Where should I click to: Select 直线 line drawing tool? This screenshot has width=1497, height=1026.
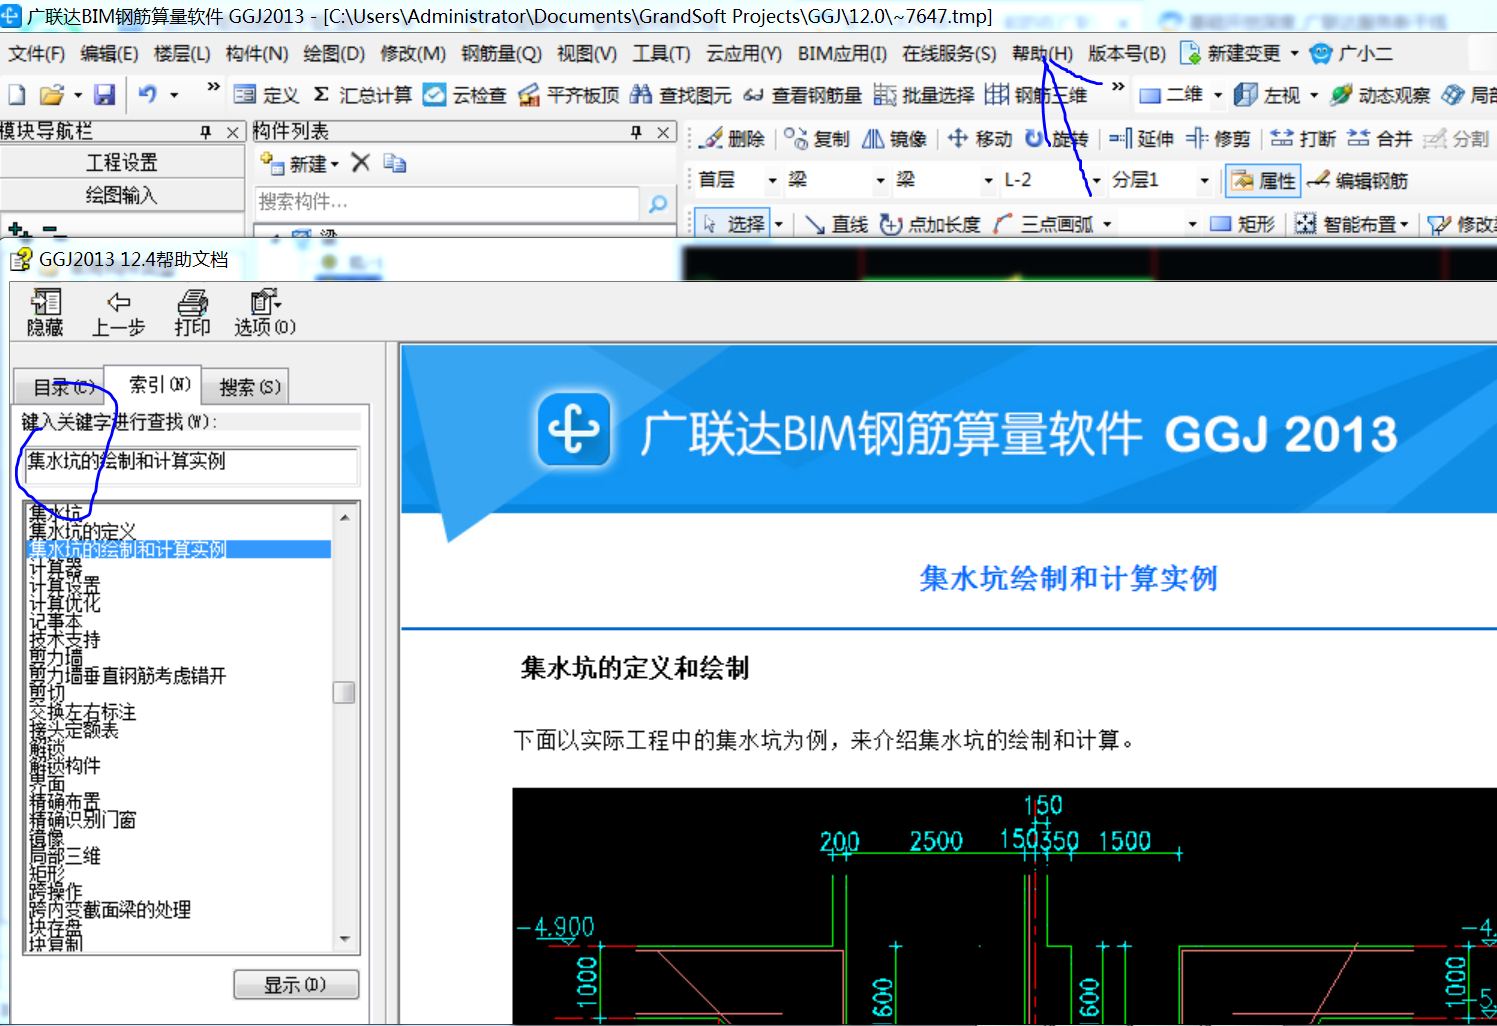click(836, 224)
